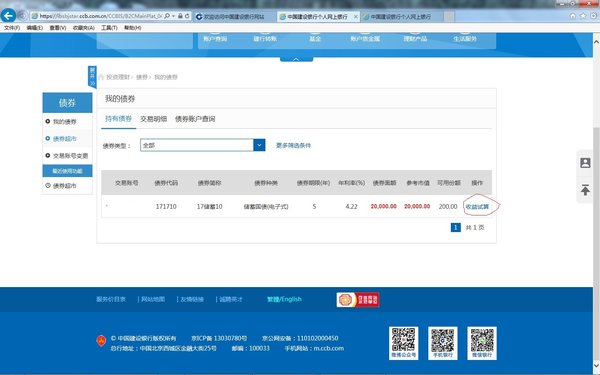The height and width of the screenshot is (375, 600).
Task: Open the online customer service person icon
Action: [x=585, y=163]
